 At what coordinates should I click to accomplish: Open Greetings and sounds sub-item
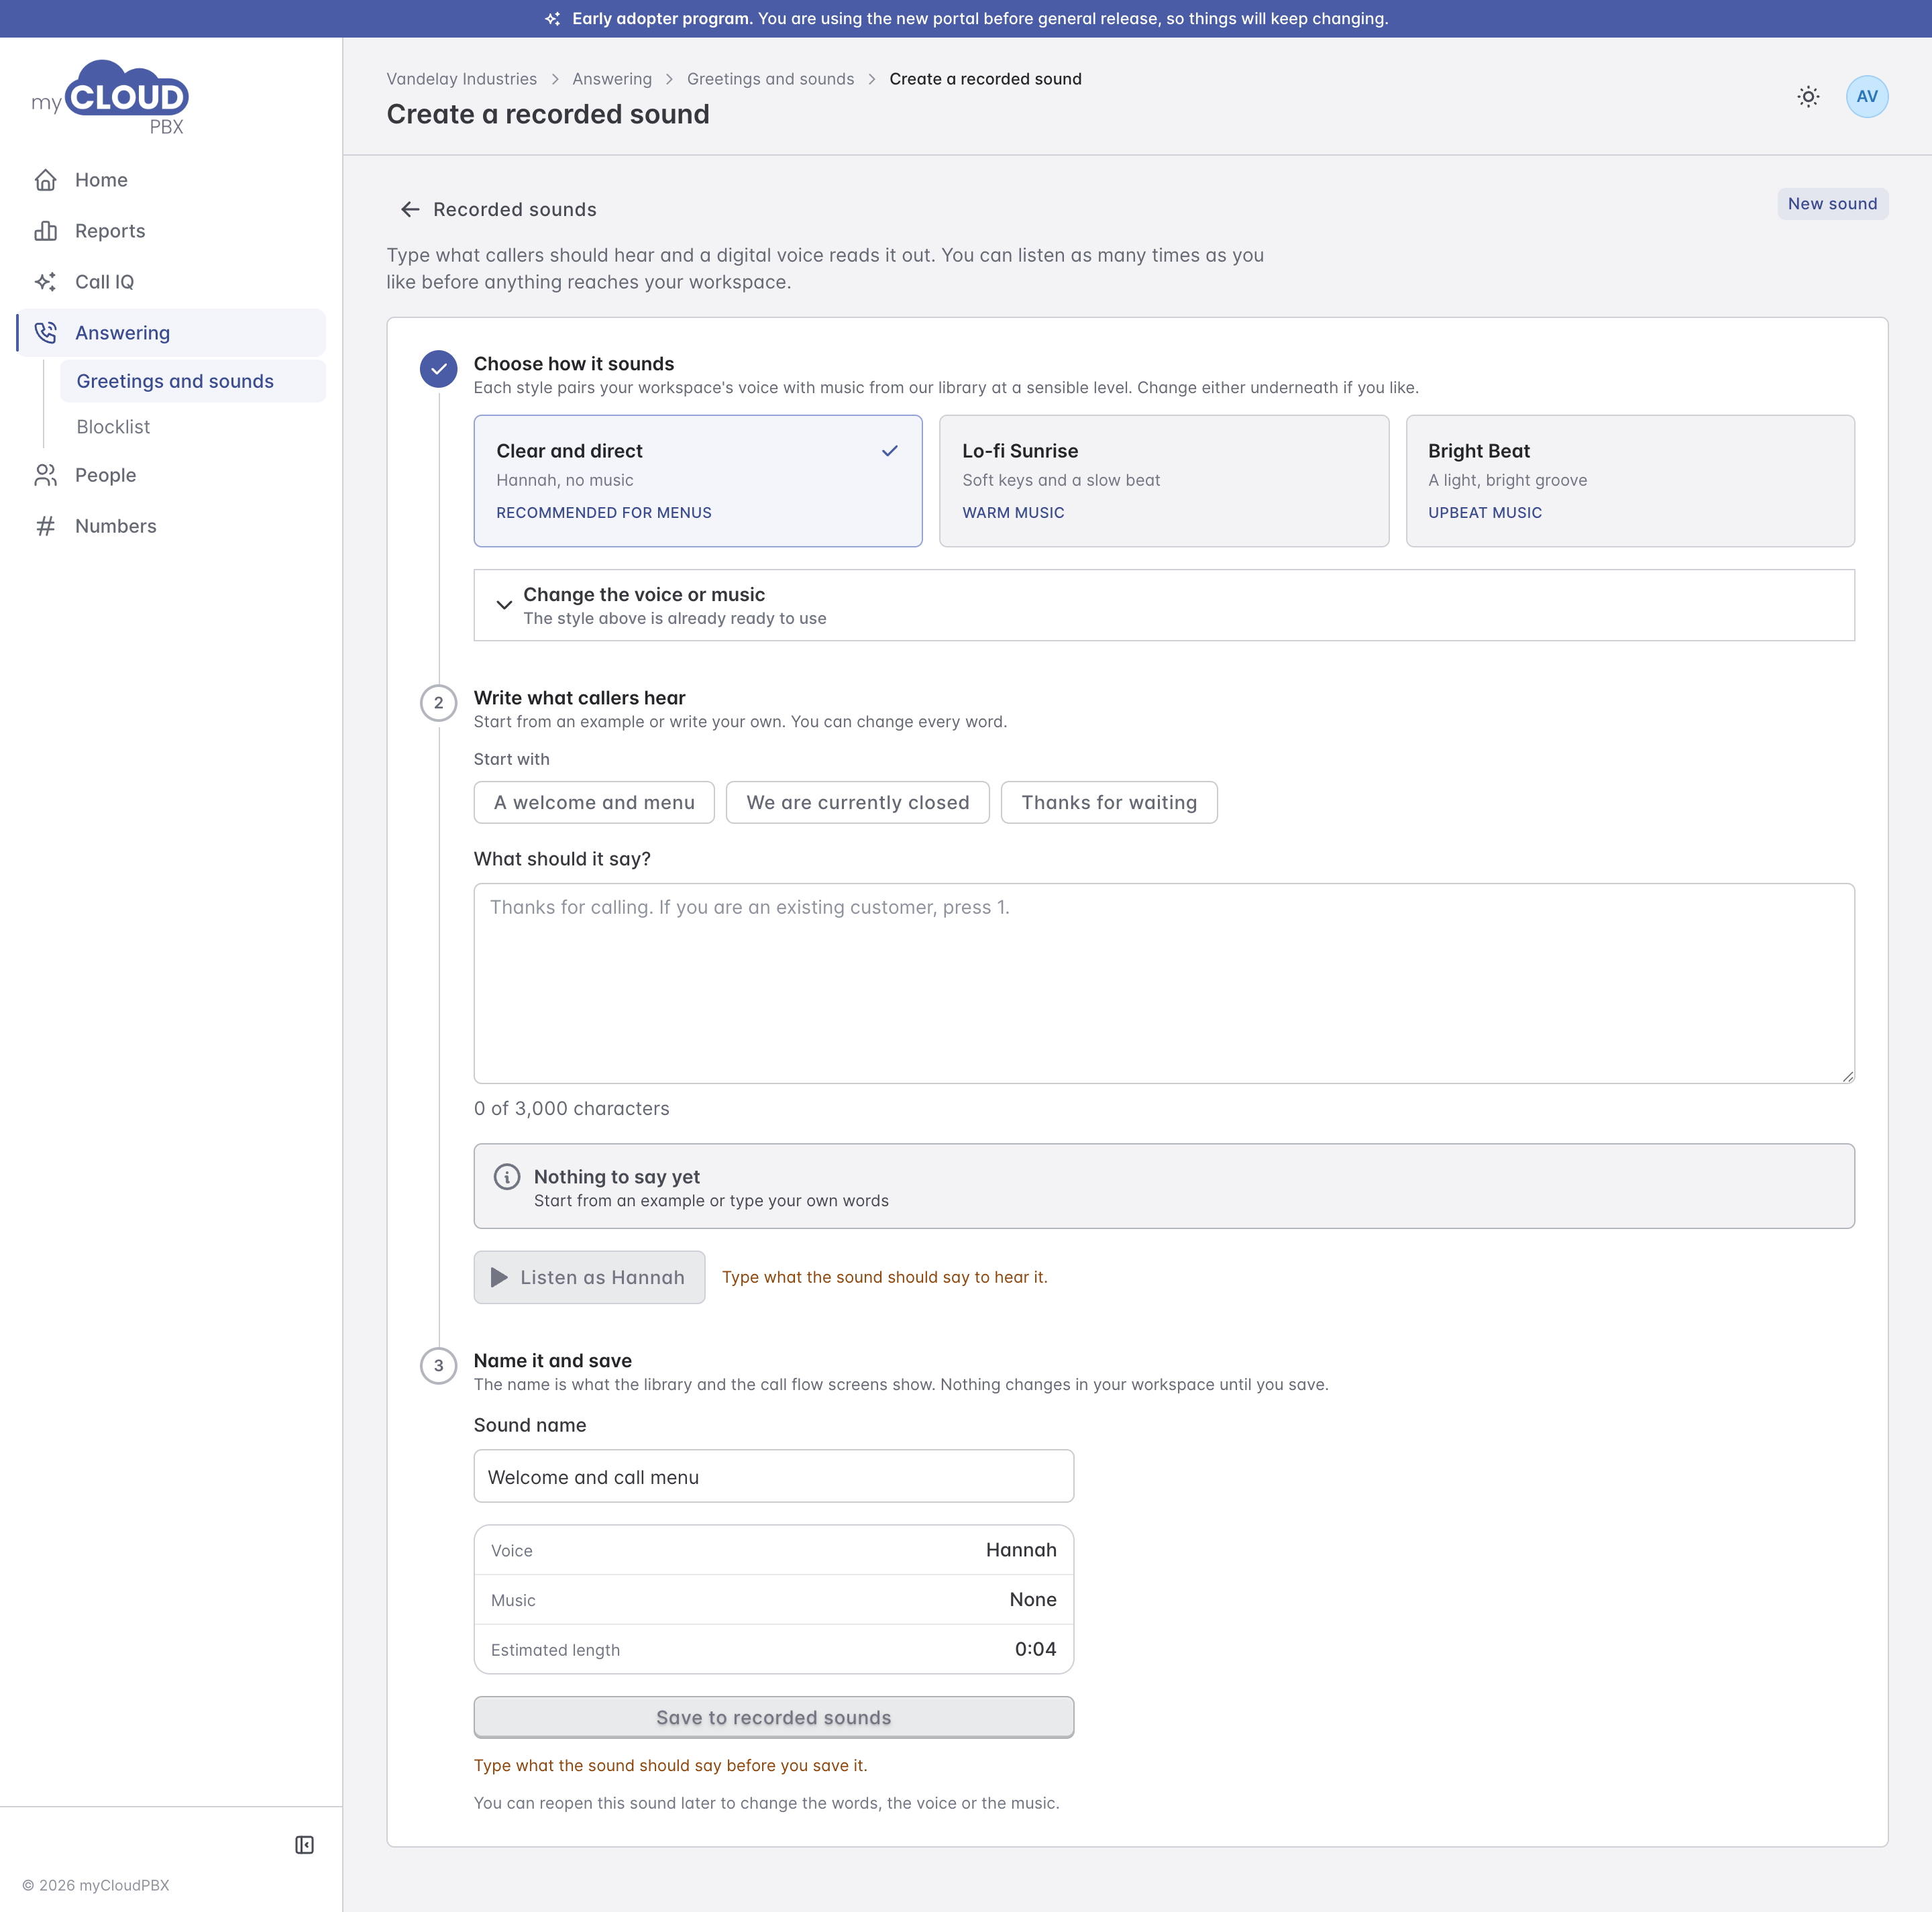tap(193, 381)
